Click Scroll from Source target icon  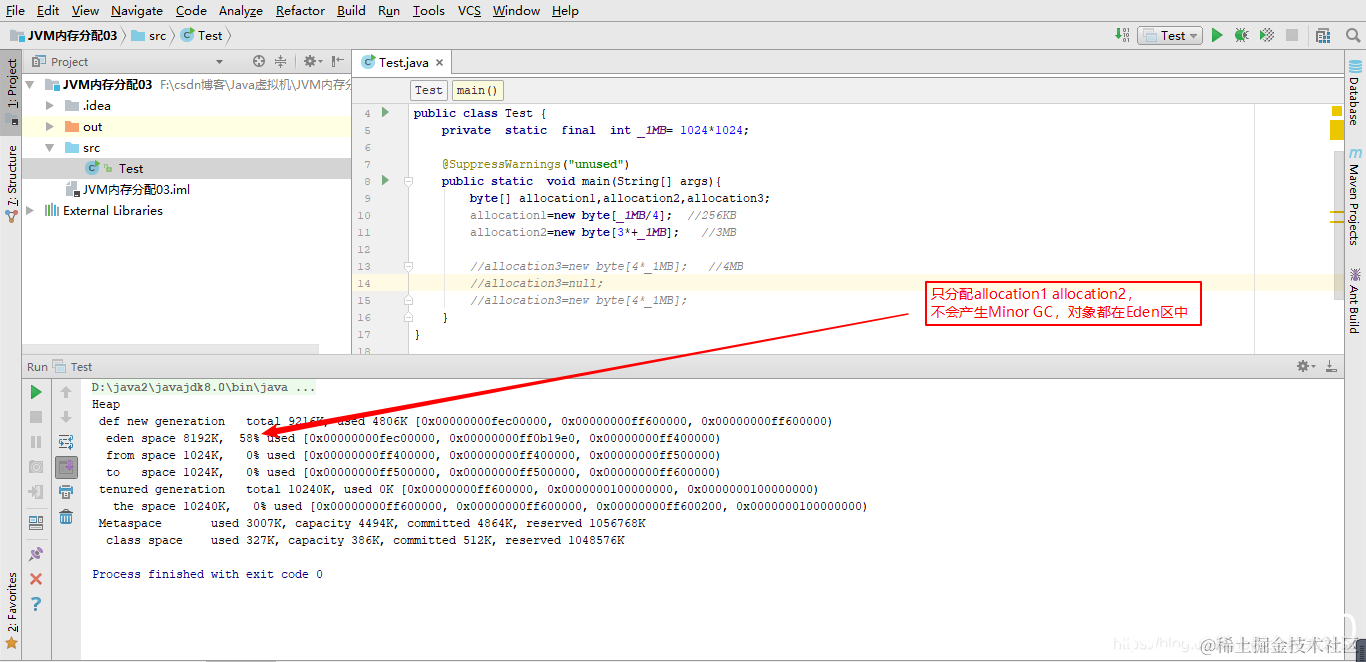tap(259, 61)
